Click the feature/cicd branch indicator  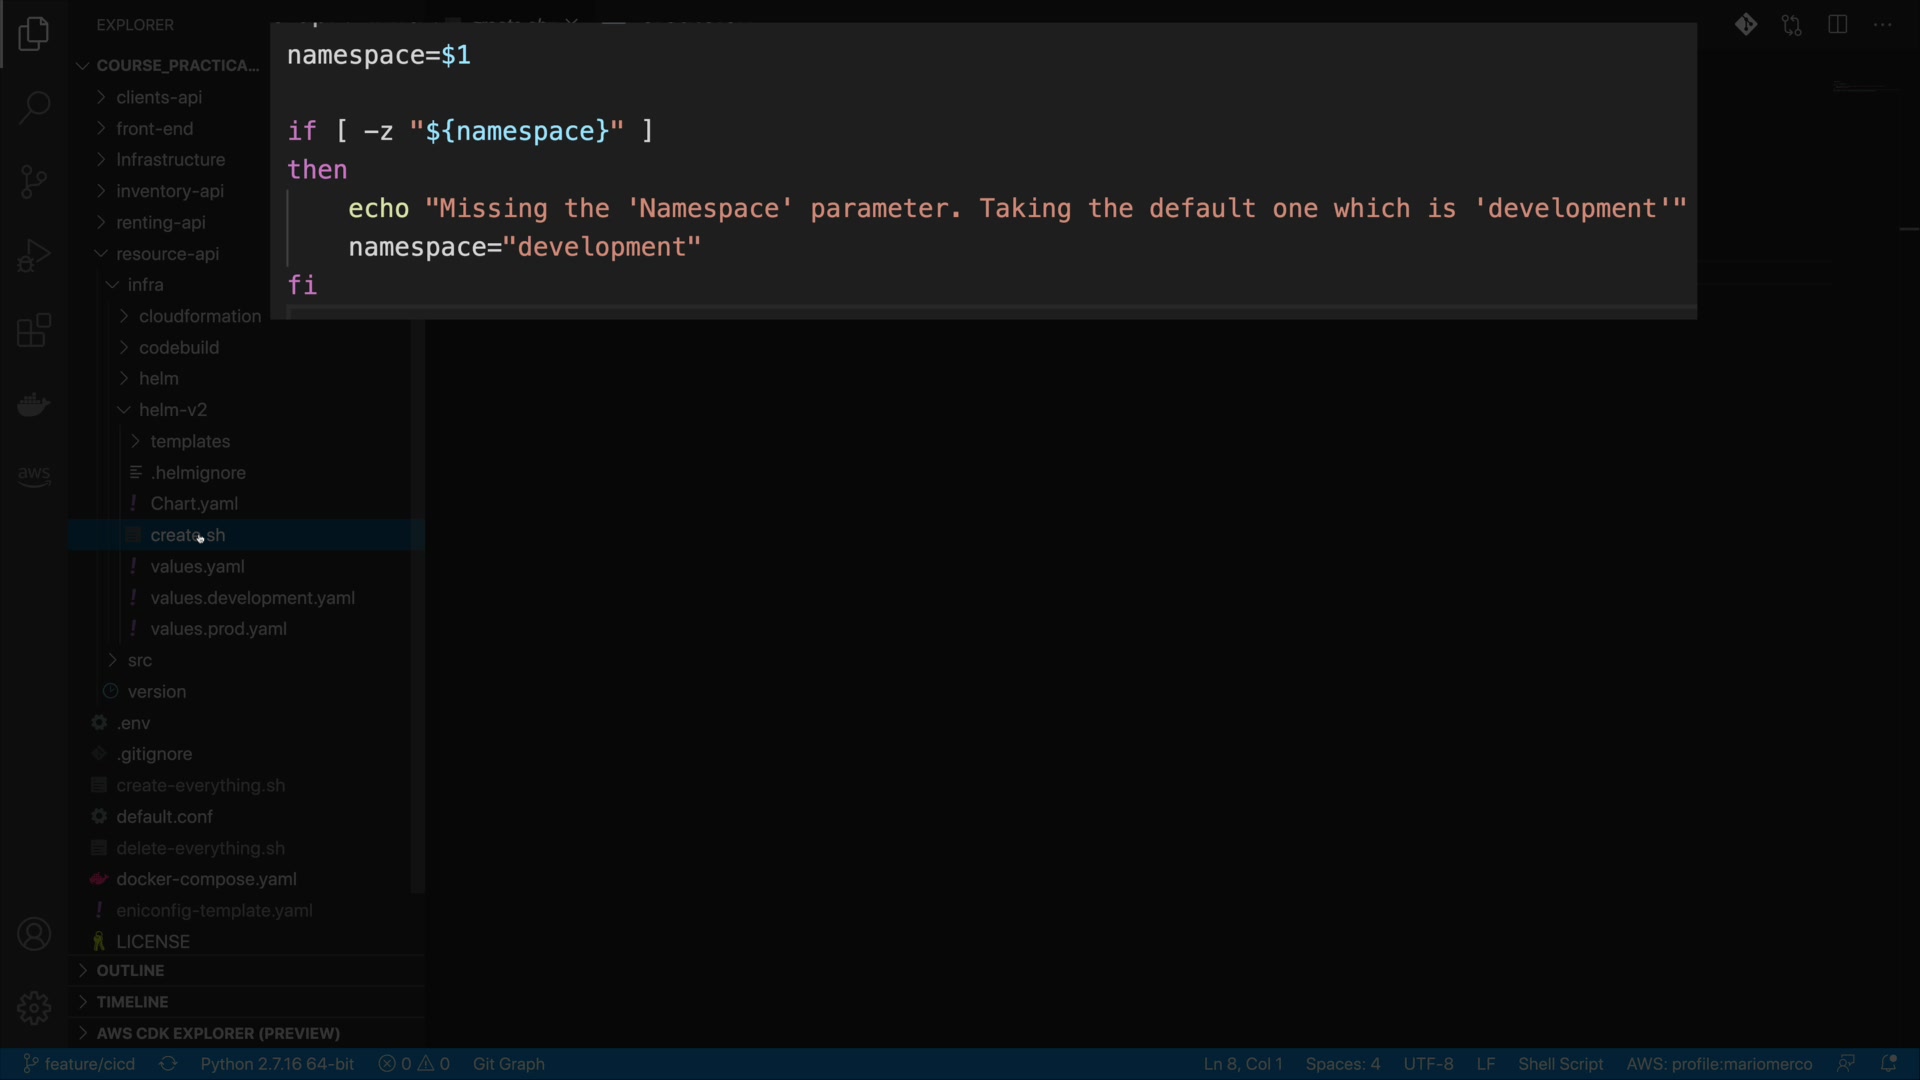point(80,1064)
